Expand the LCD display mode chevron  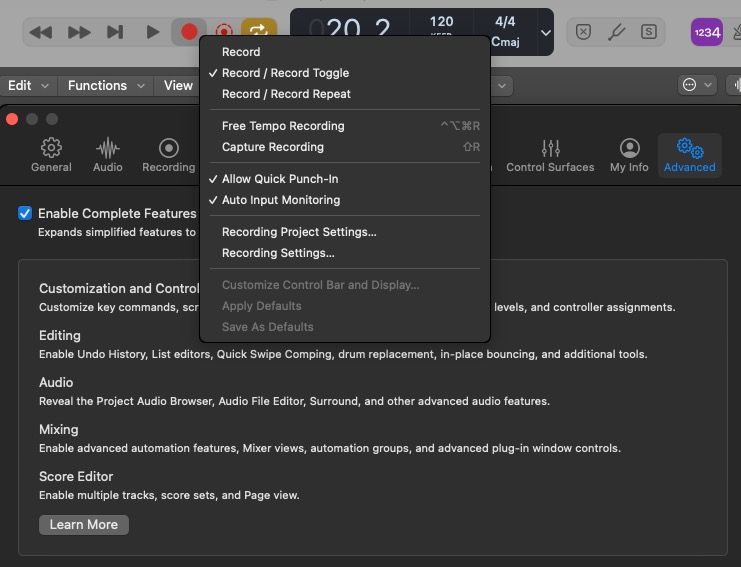(x=545, y=32)
